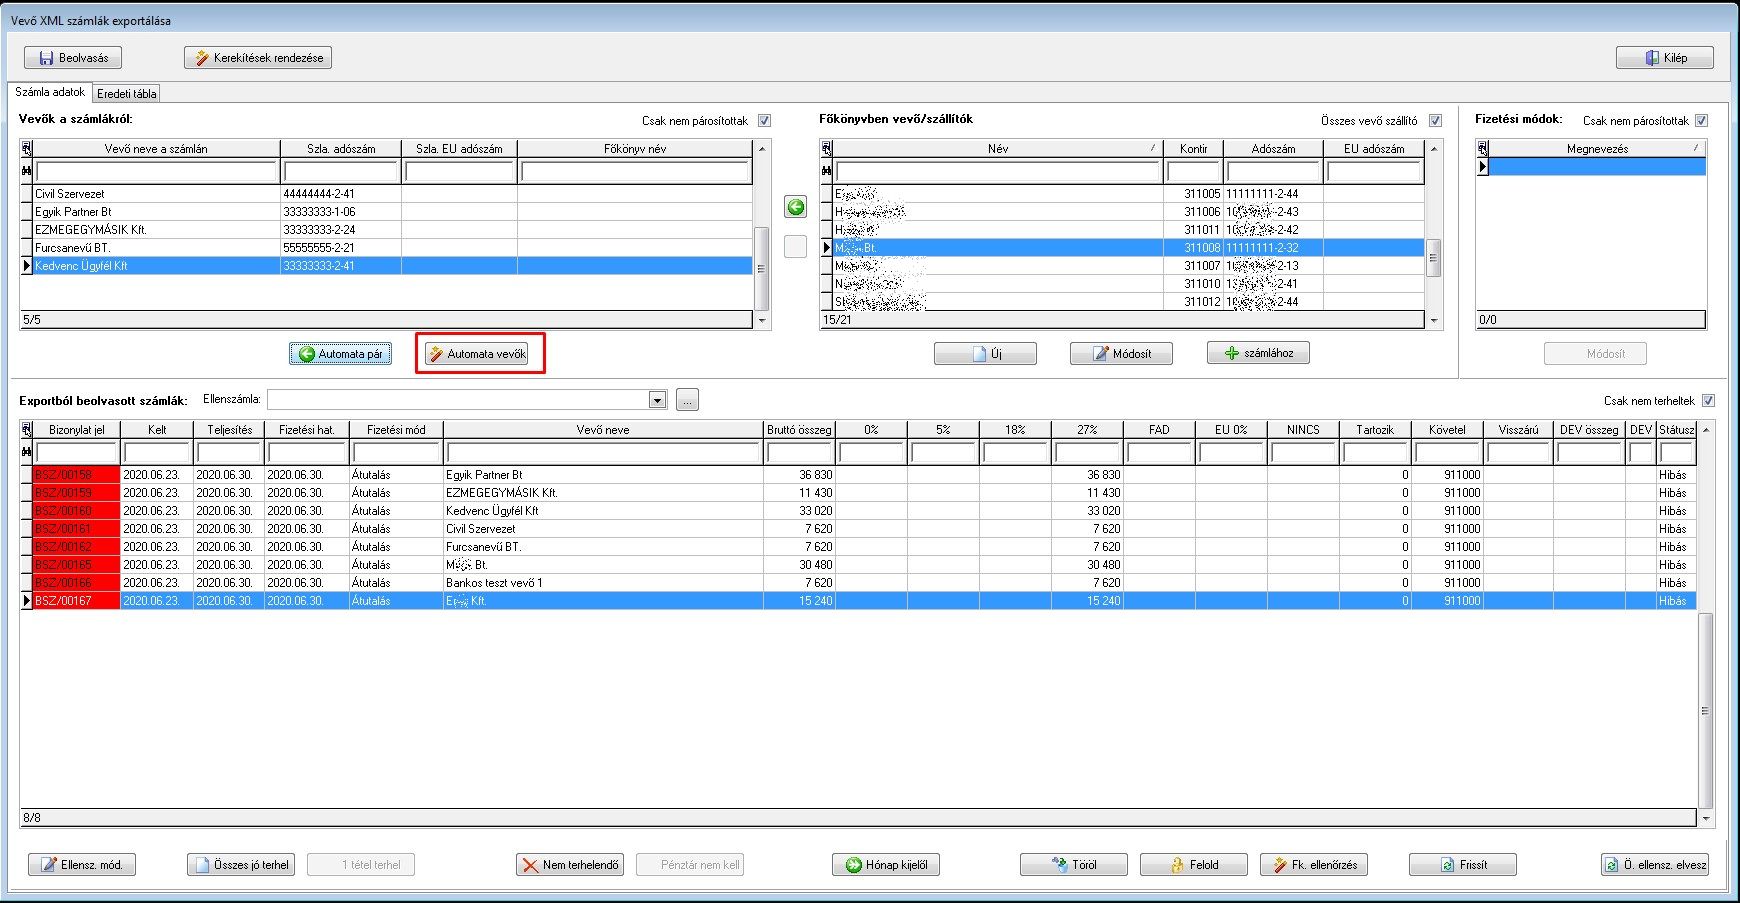This screenshot has height=903, width=1740.
Task: Click binoculars filter icon in Főkönyvben table
Action: pyautogui.click(x=826, y=172)
